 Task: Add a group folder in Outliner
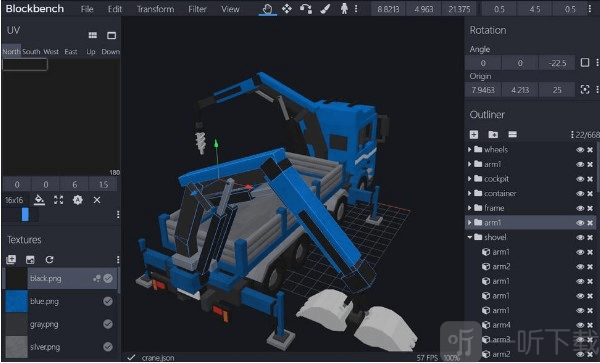(x=493, y=134)
